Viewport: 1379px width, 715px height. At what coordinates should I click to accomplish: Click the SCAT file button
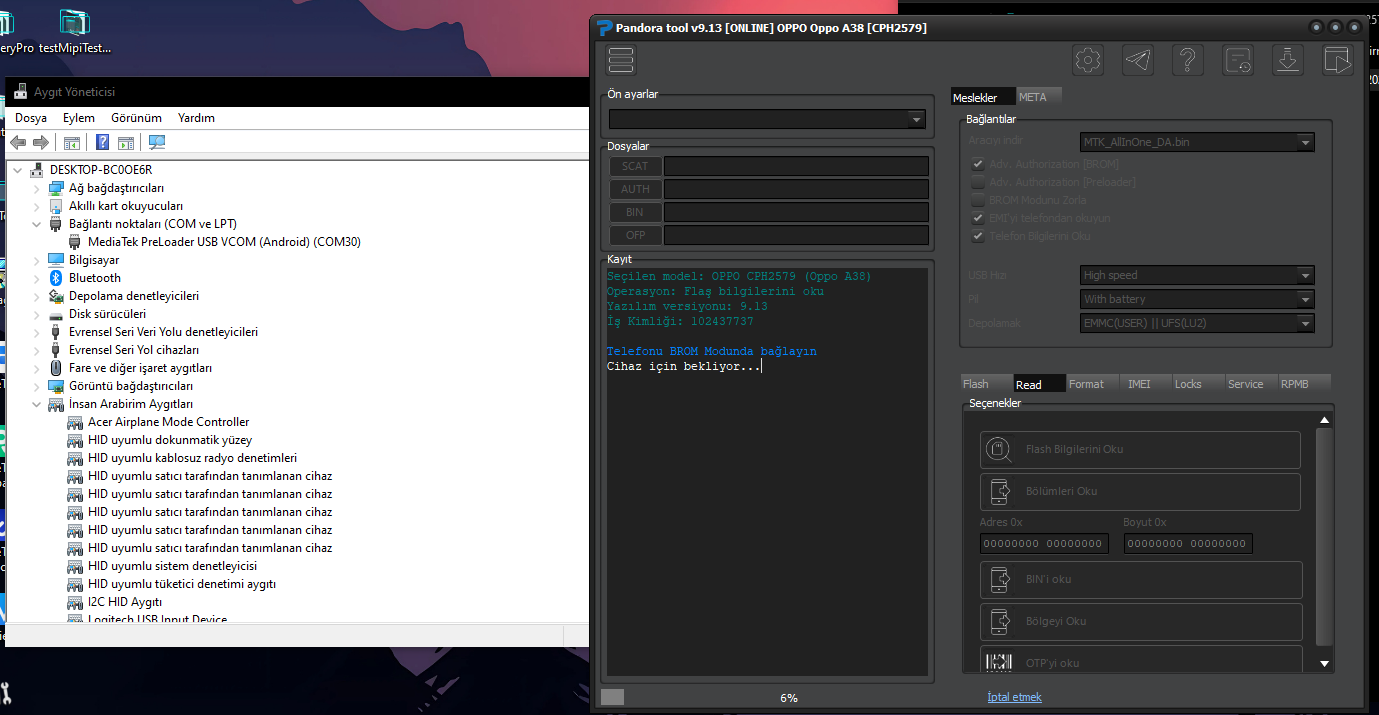[634, 166]
